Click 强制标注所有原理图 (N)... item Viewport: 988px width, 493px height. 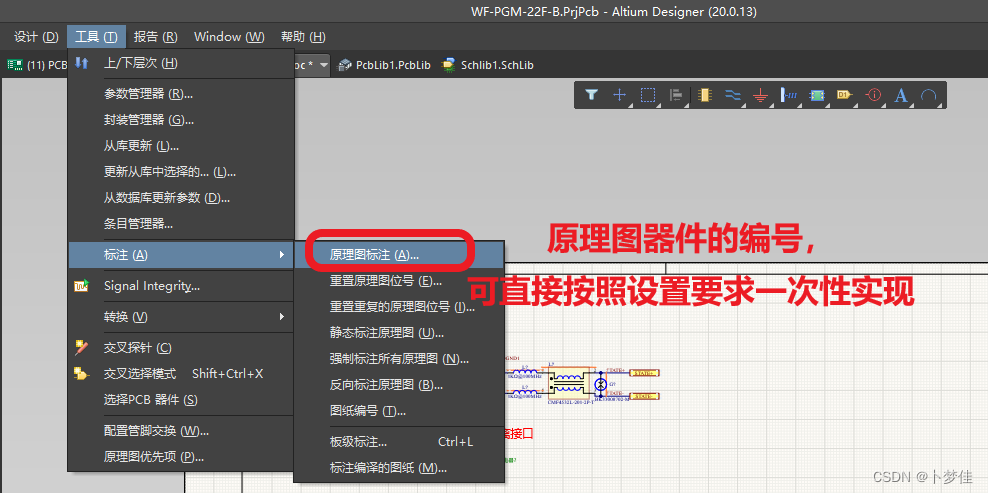pos(399,359)
